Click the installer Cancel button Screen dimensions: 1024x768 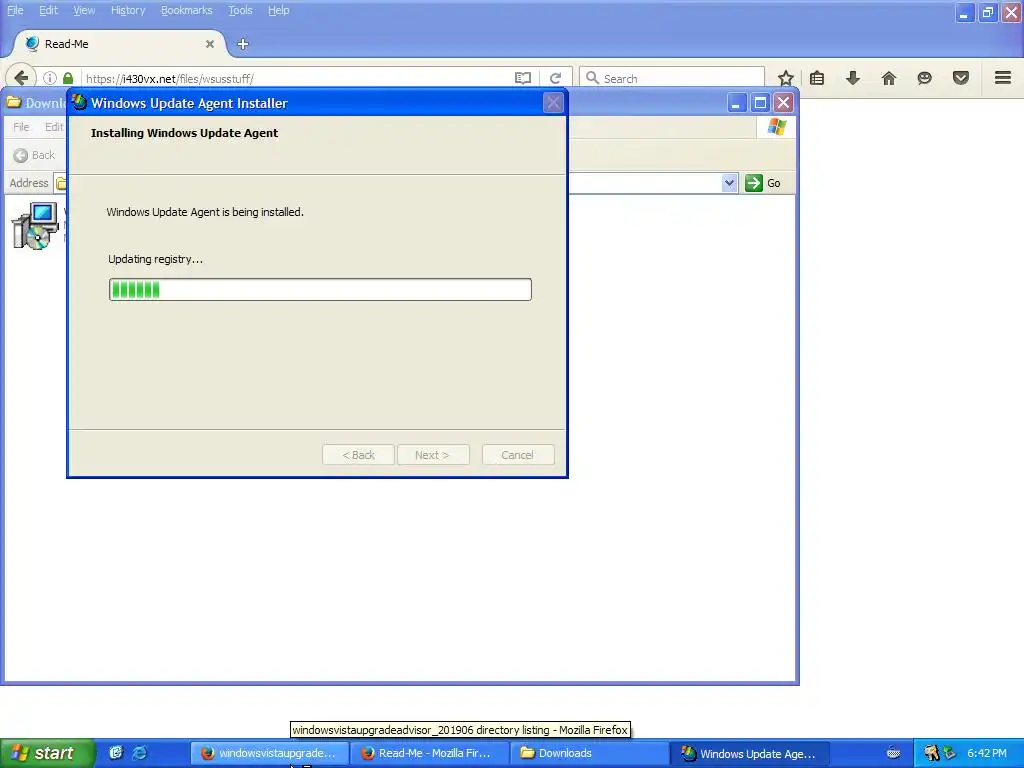tap(518, 455)
